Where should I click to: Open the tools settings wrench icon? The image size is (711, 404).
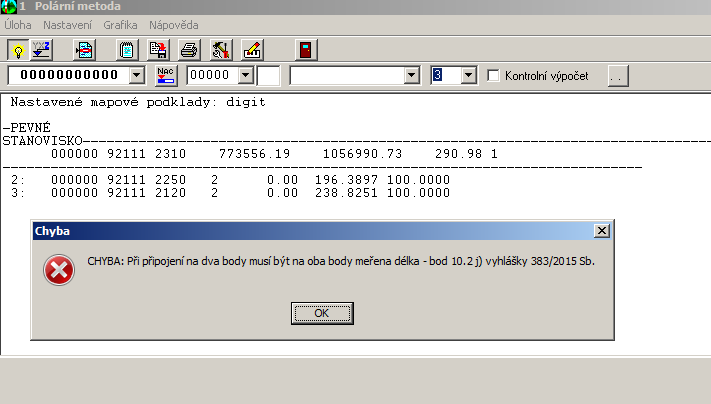tap(221, 49)
